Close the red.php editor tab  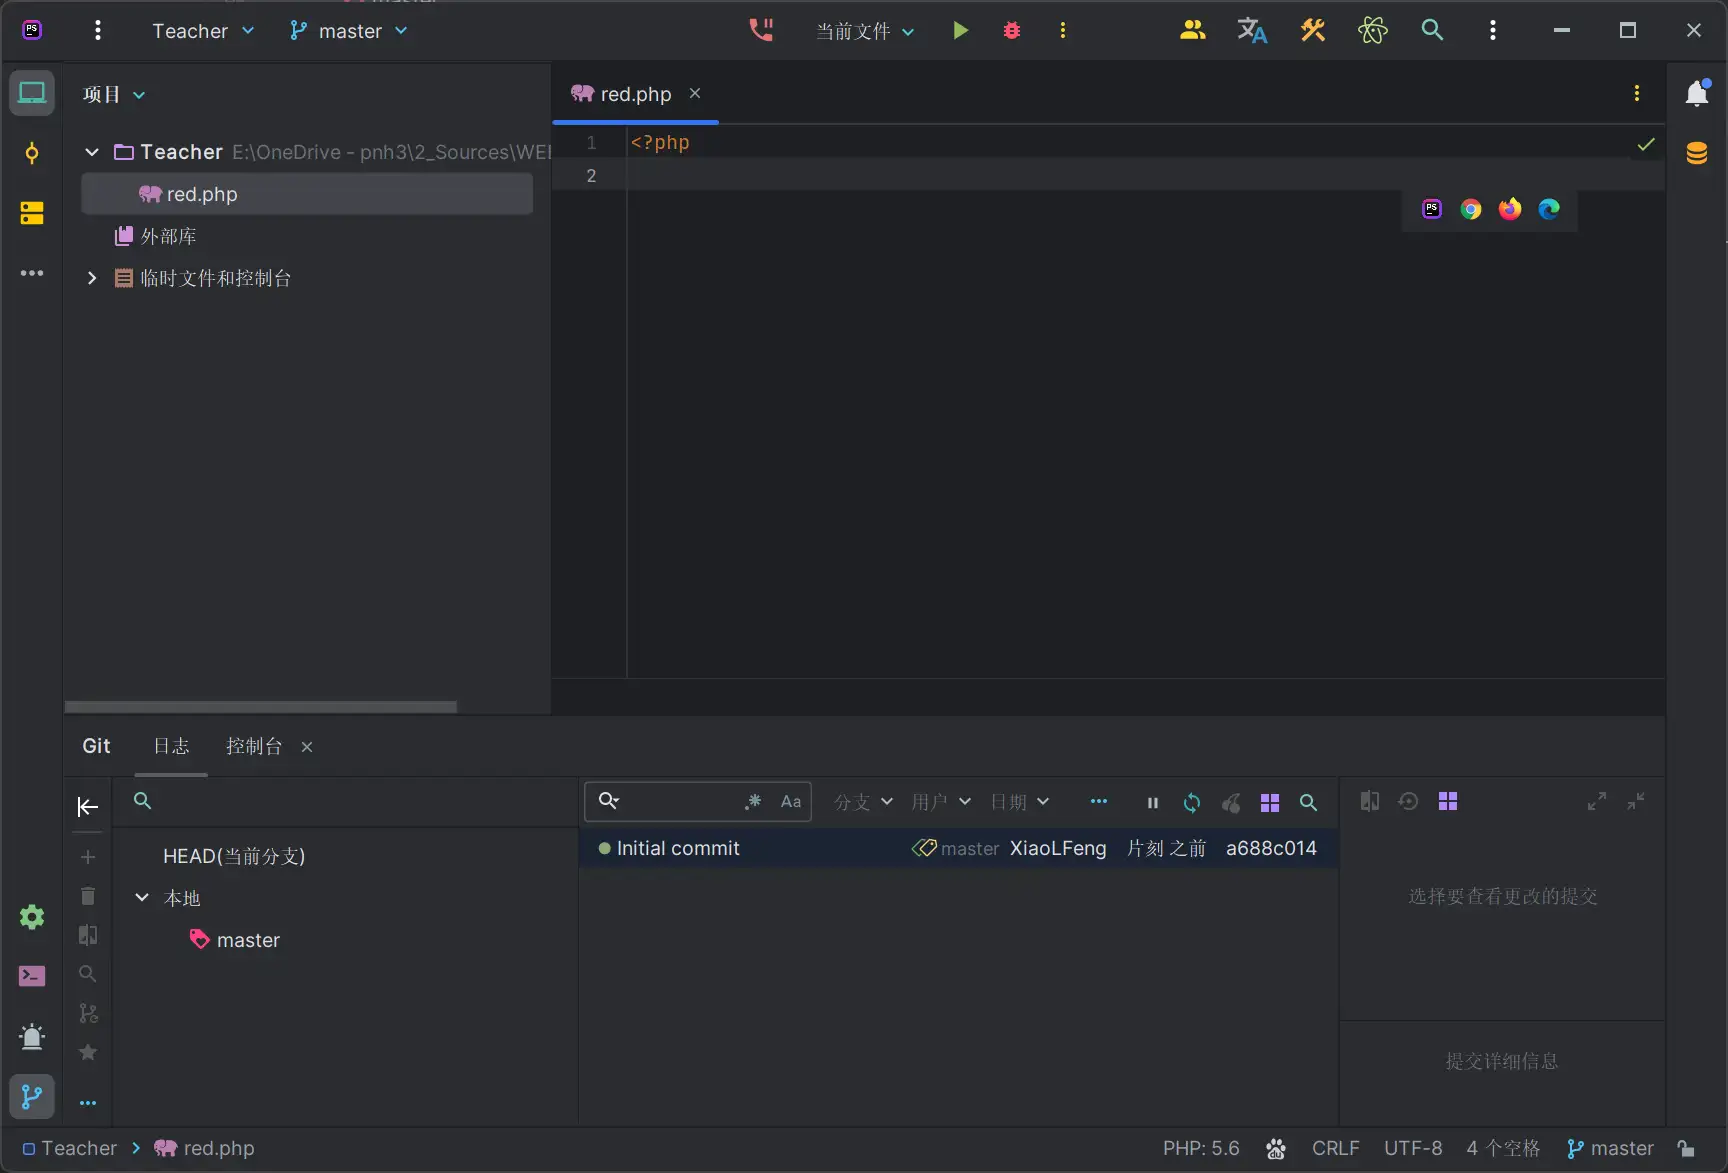pos(695,93)
